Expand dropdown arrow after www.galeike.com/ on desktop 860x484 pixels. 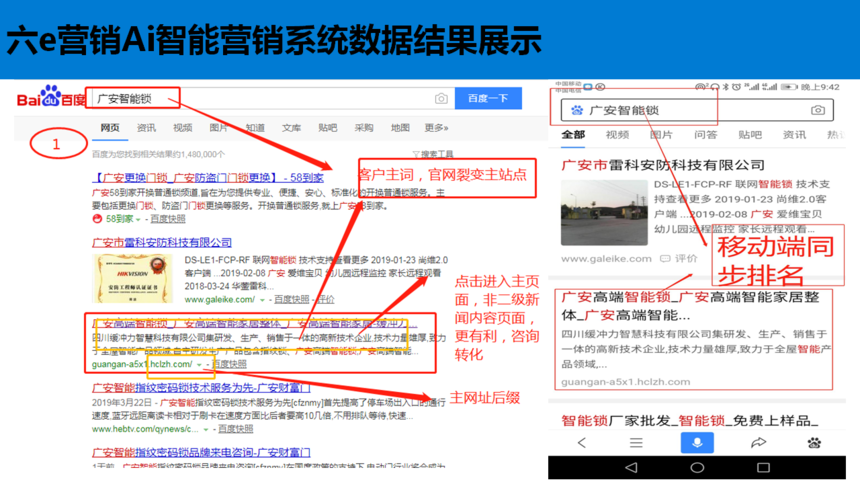(262, 300)
